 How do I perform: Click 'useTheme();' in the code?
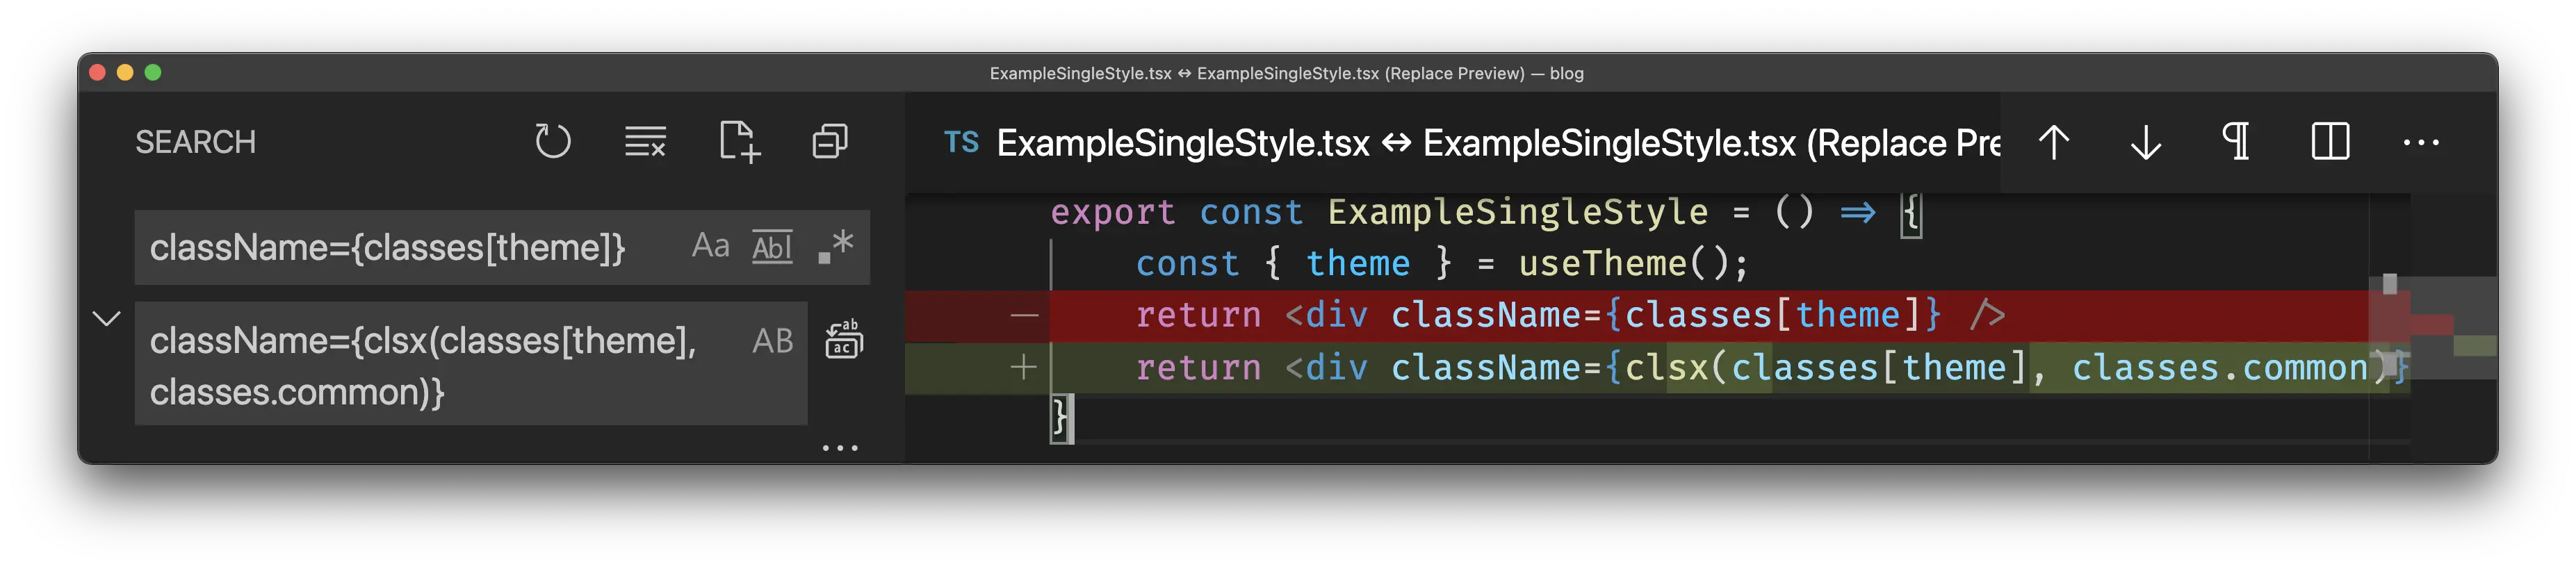point(1634,264)
